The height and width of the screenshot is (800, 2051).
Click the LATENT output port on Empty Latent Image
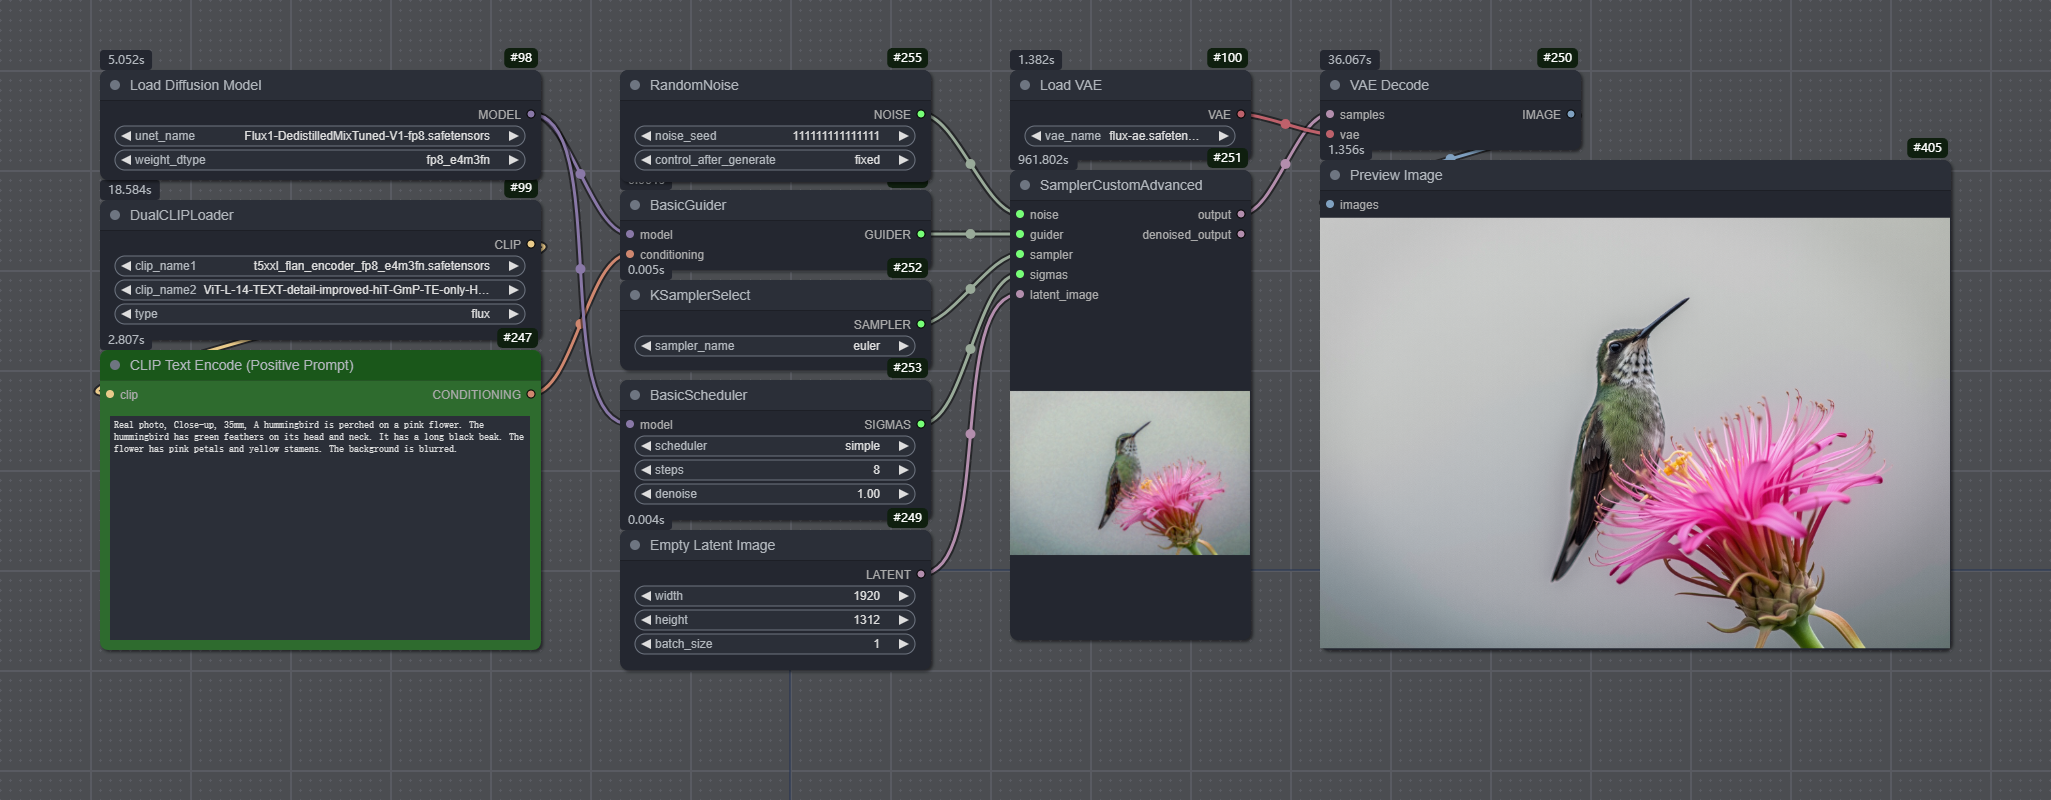(x=921, y=575)
